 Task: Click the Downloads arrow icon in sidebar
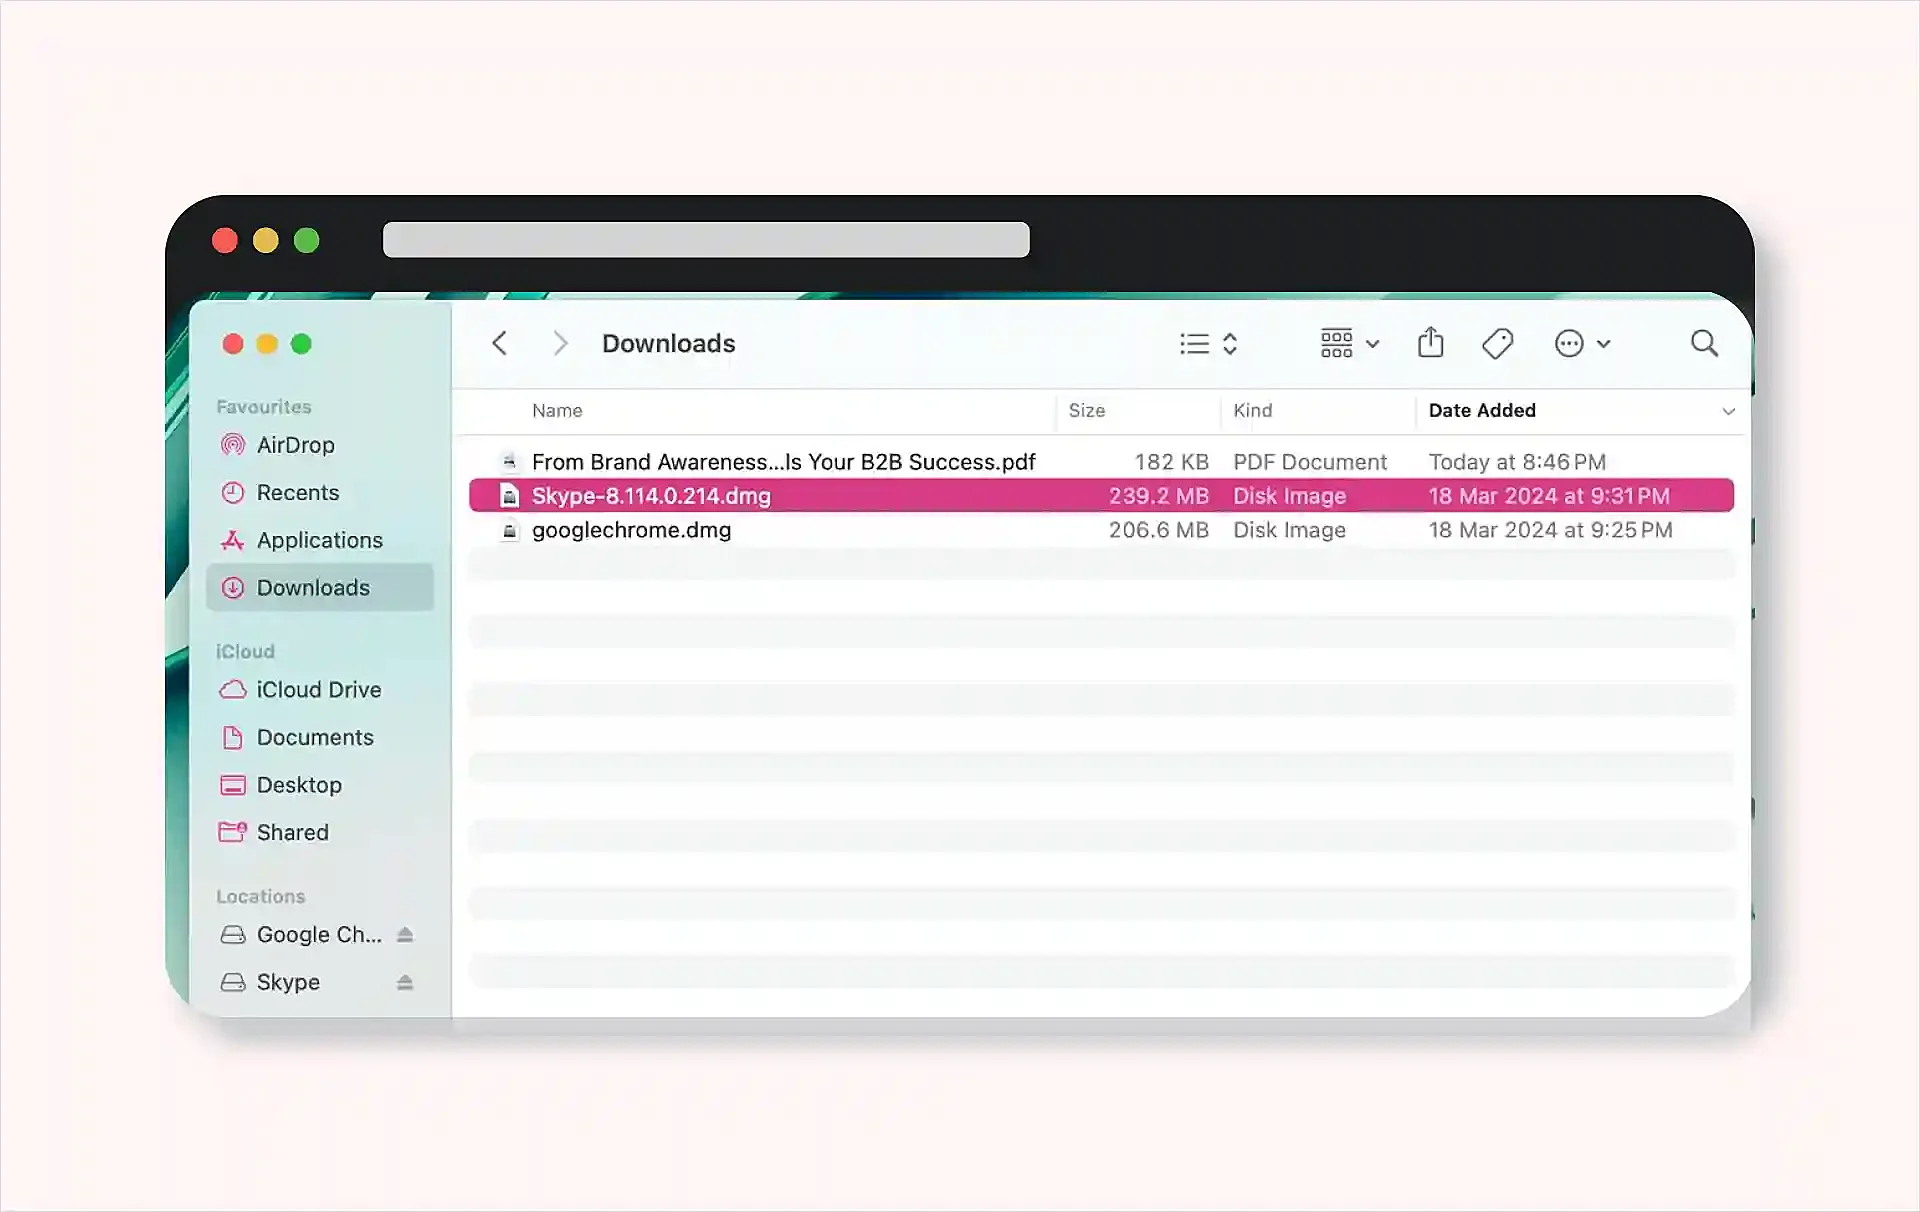click(233, 588)
